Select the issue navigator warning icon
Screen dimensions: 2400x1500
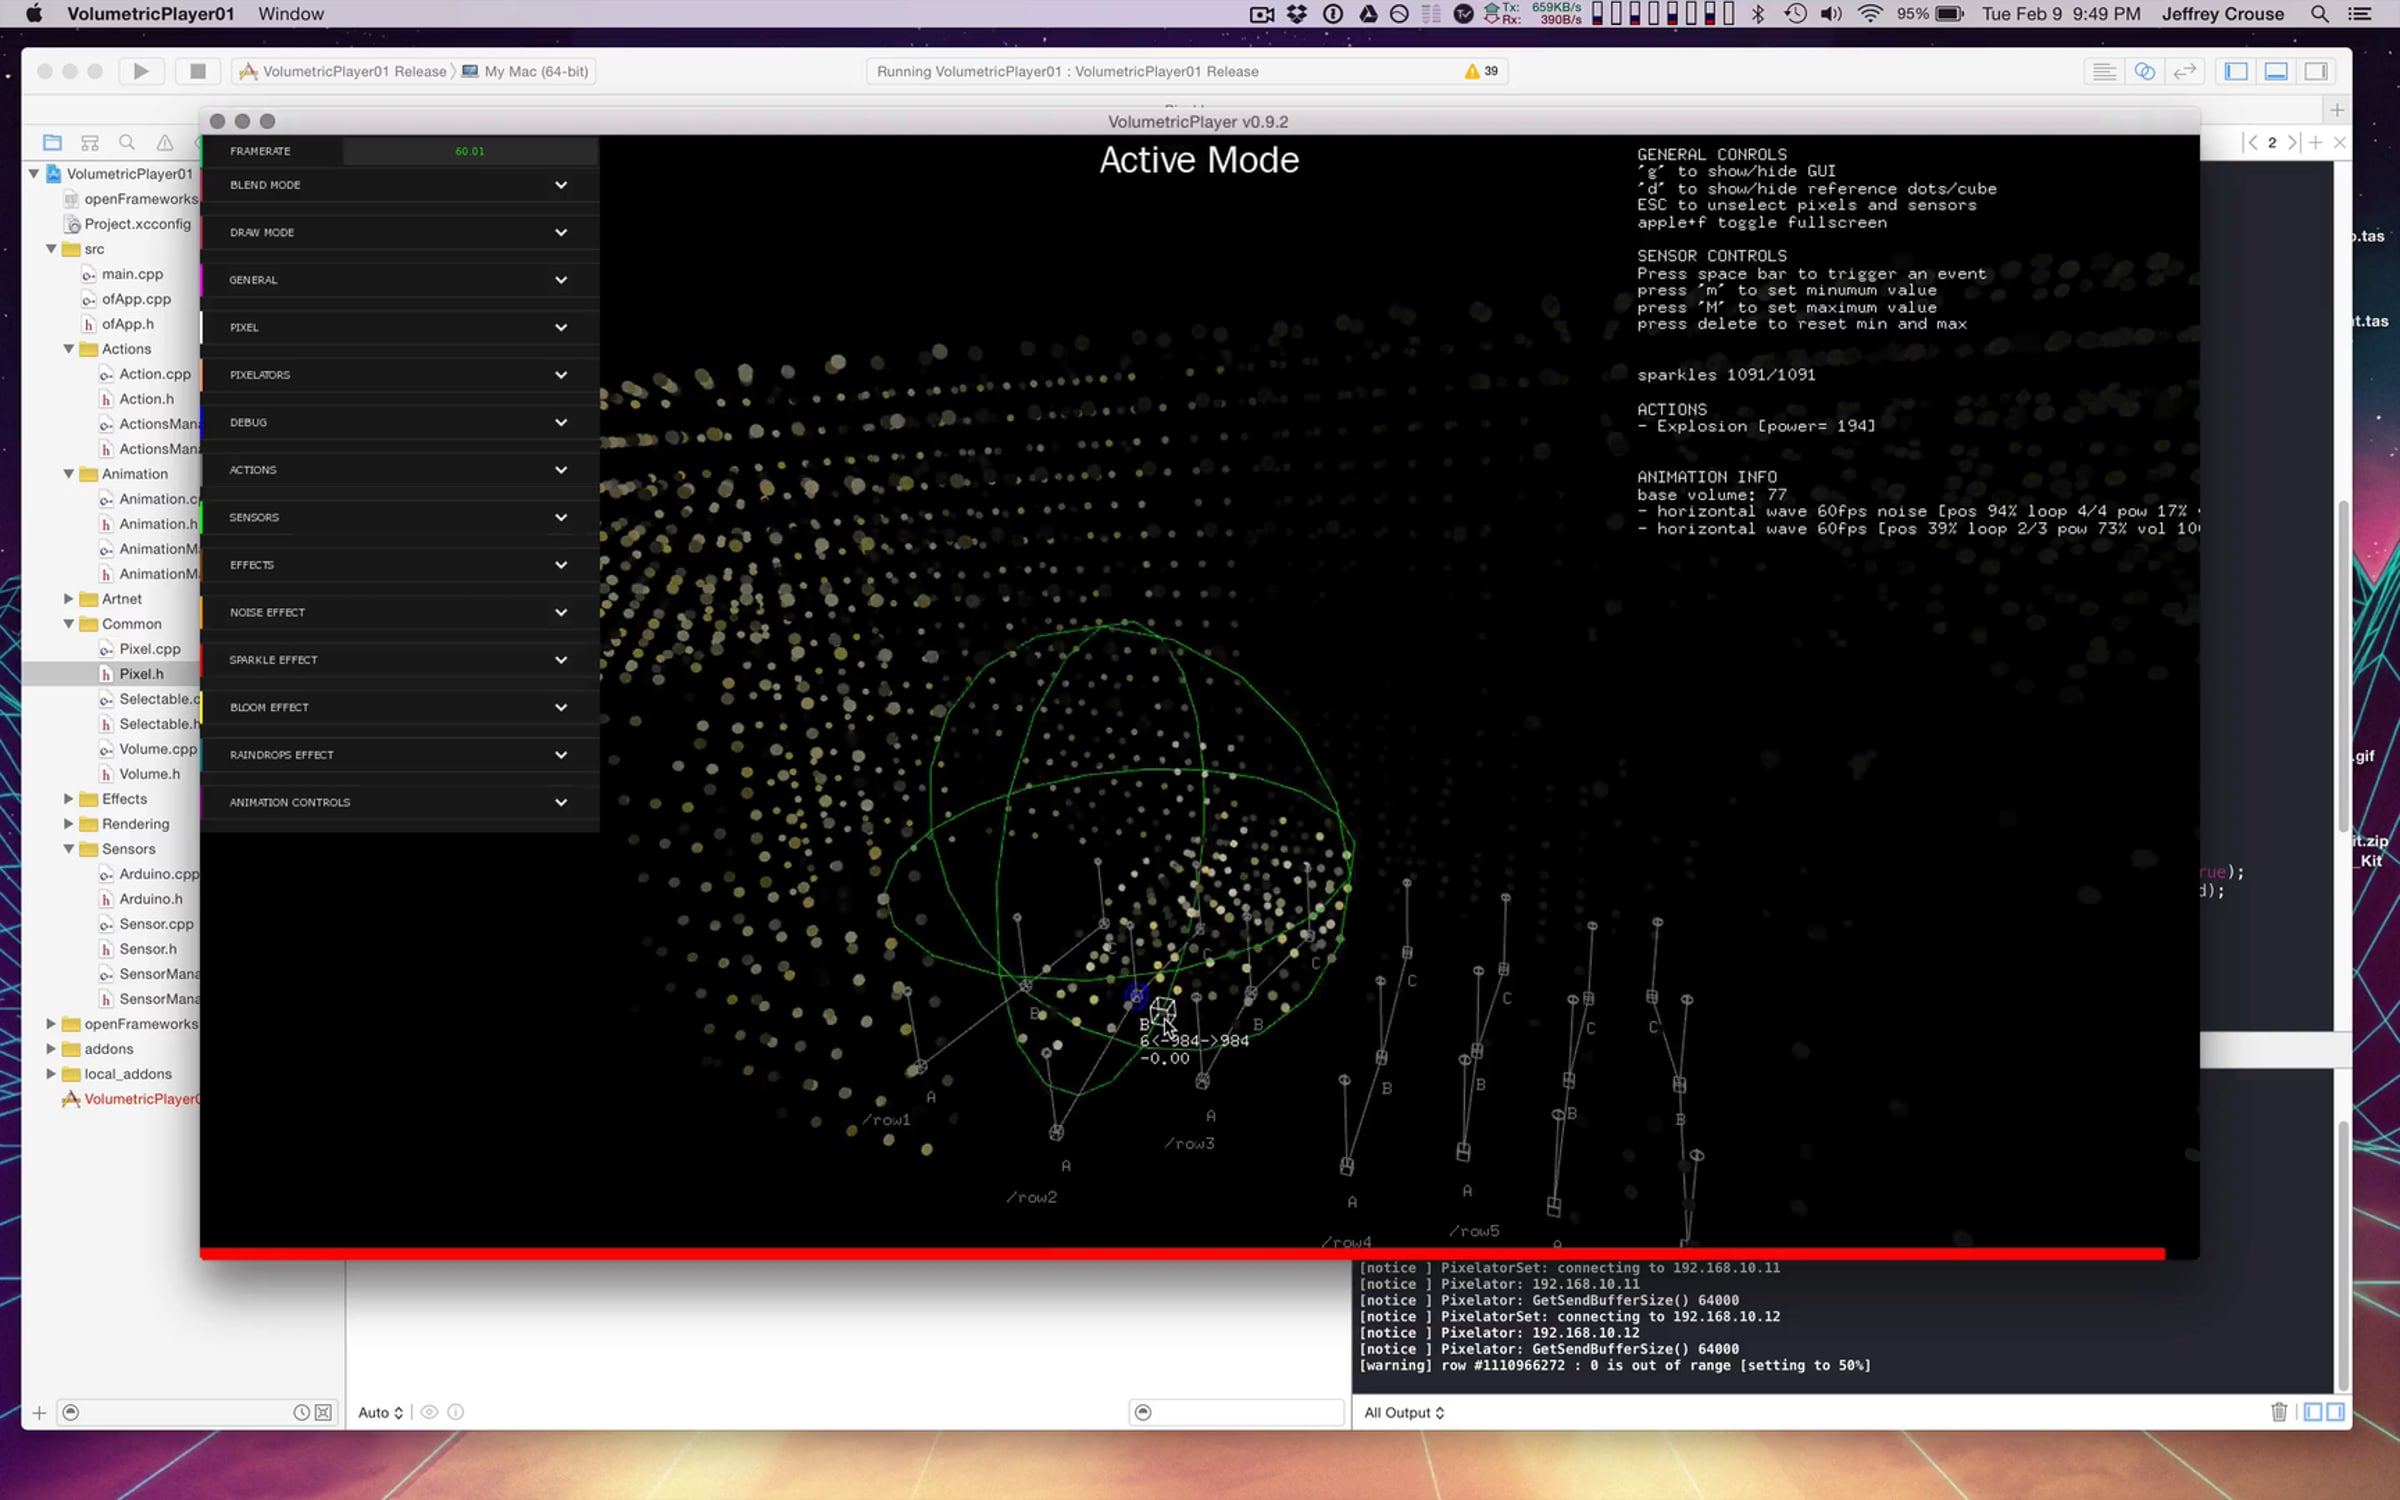pos(165,142)
